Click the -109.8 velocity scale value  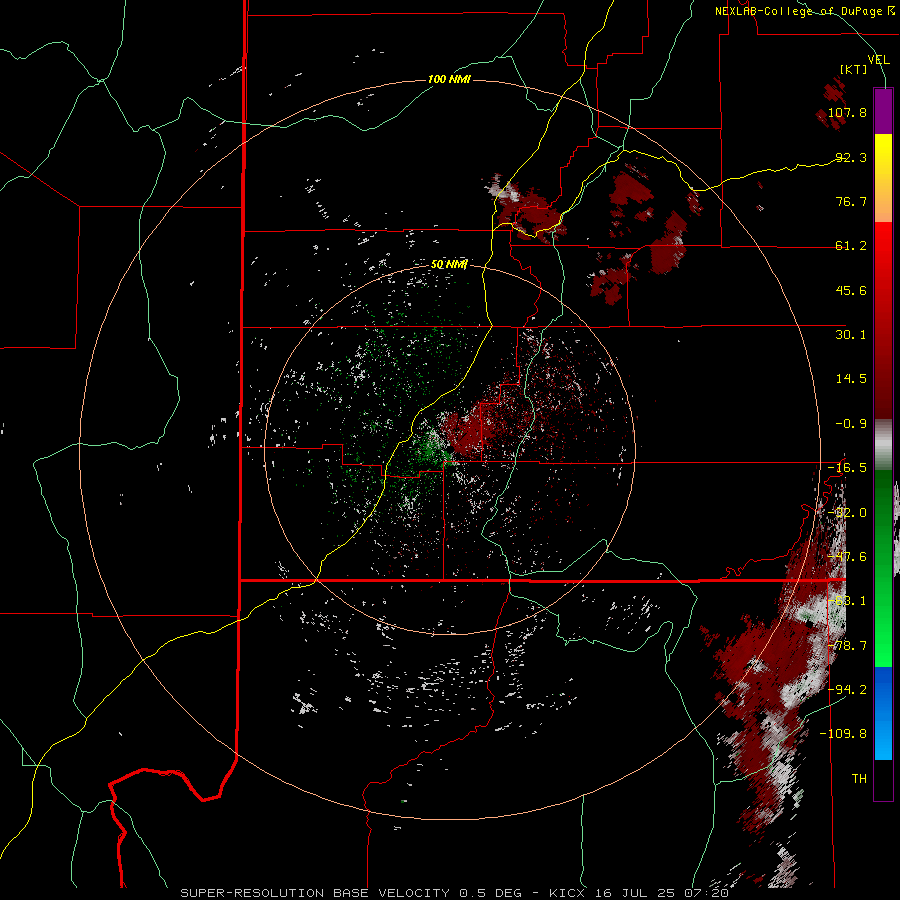[x=844, y=734]
